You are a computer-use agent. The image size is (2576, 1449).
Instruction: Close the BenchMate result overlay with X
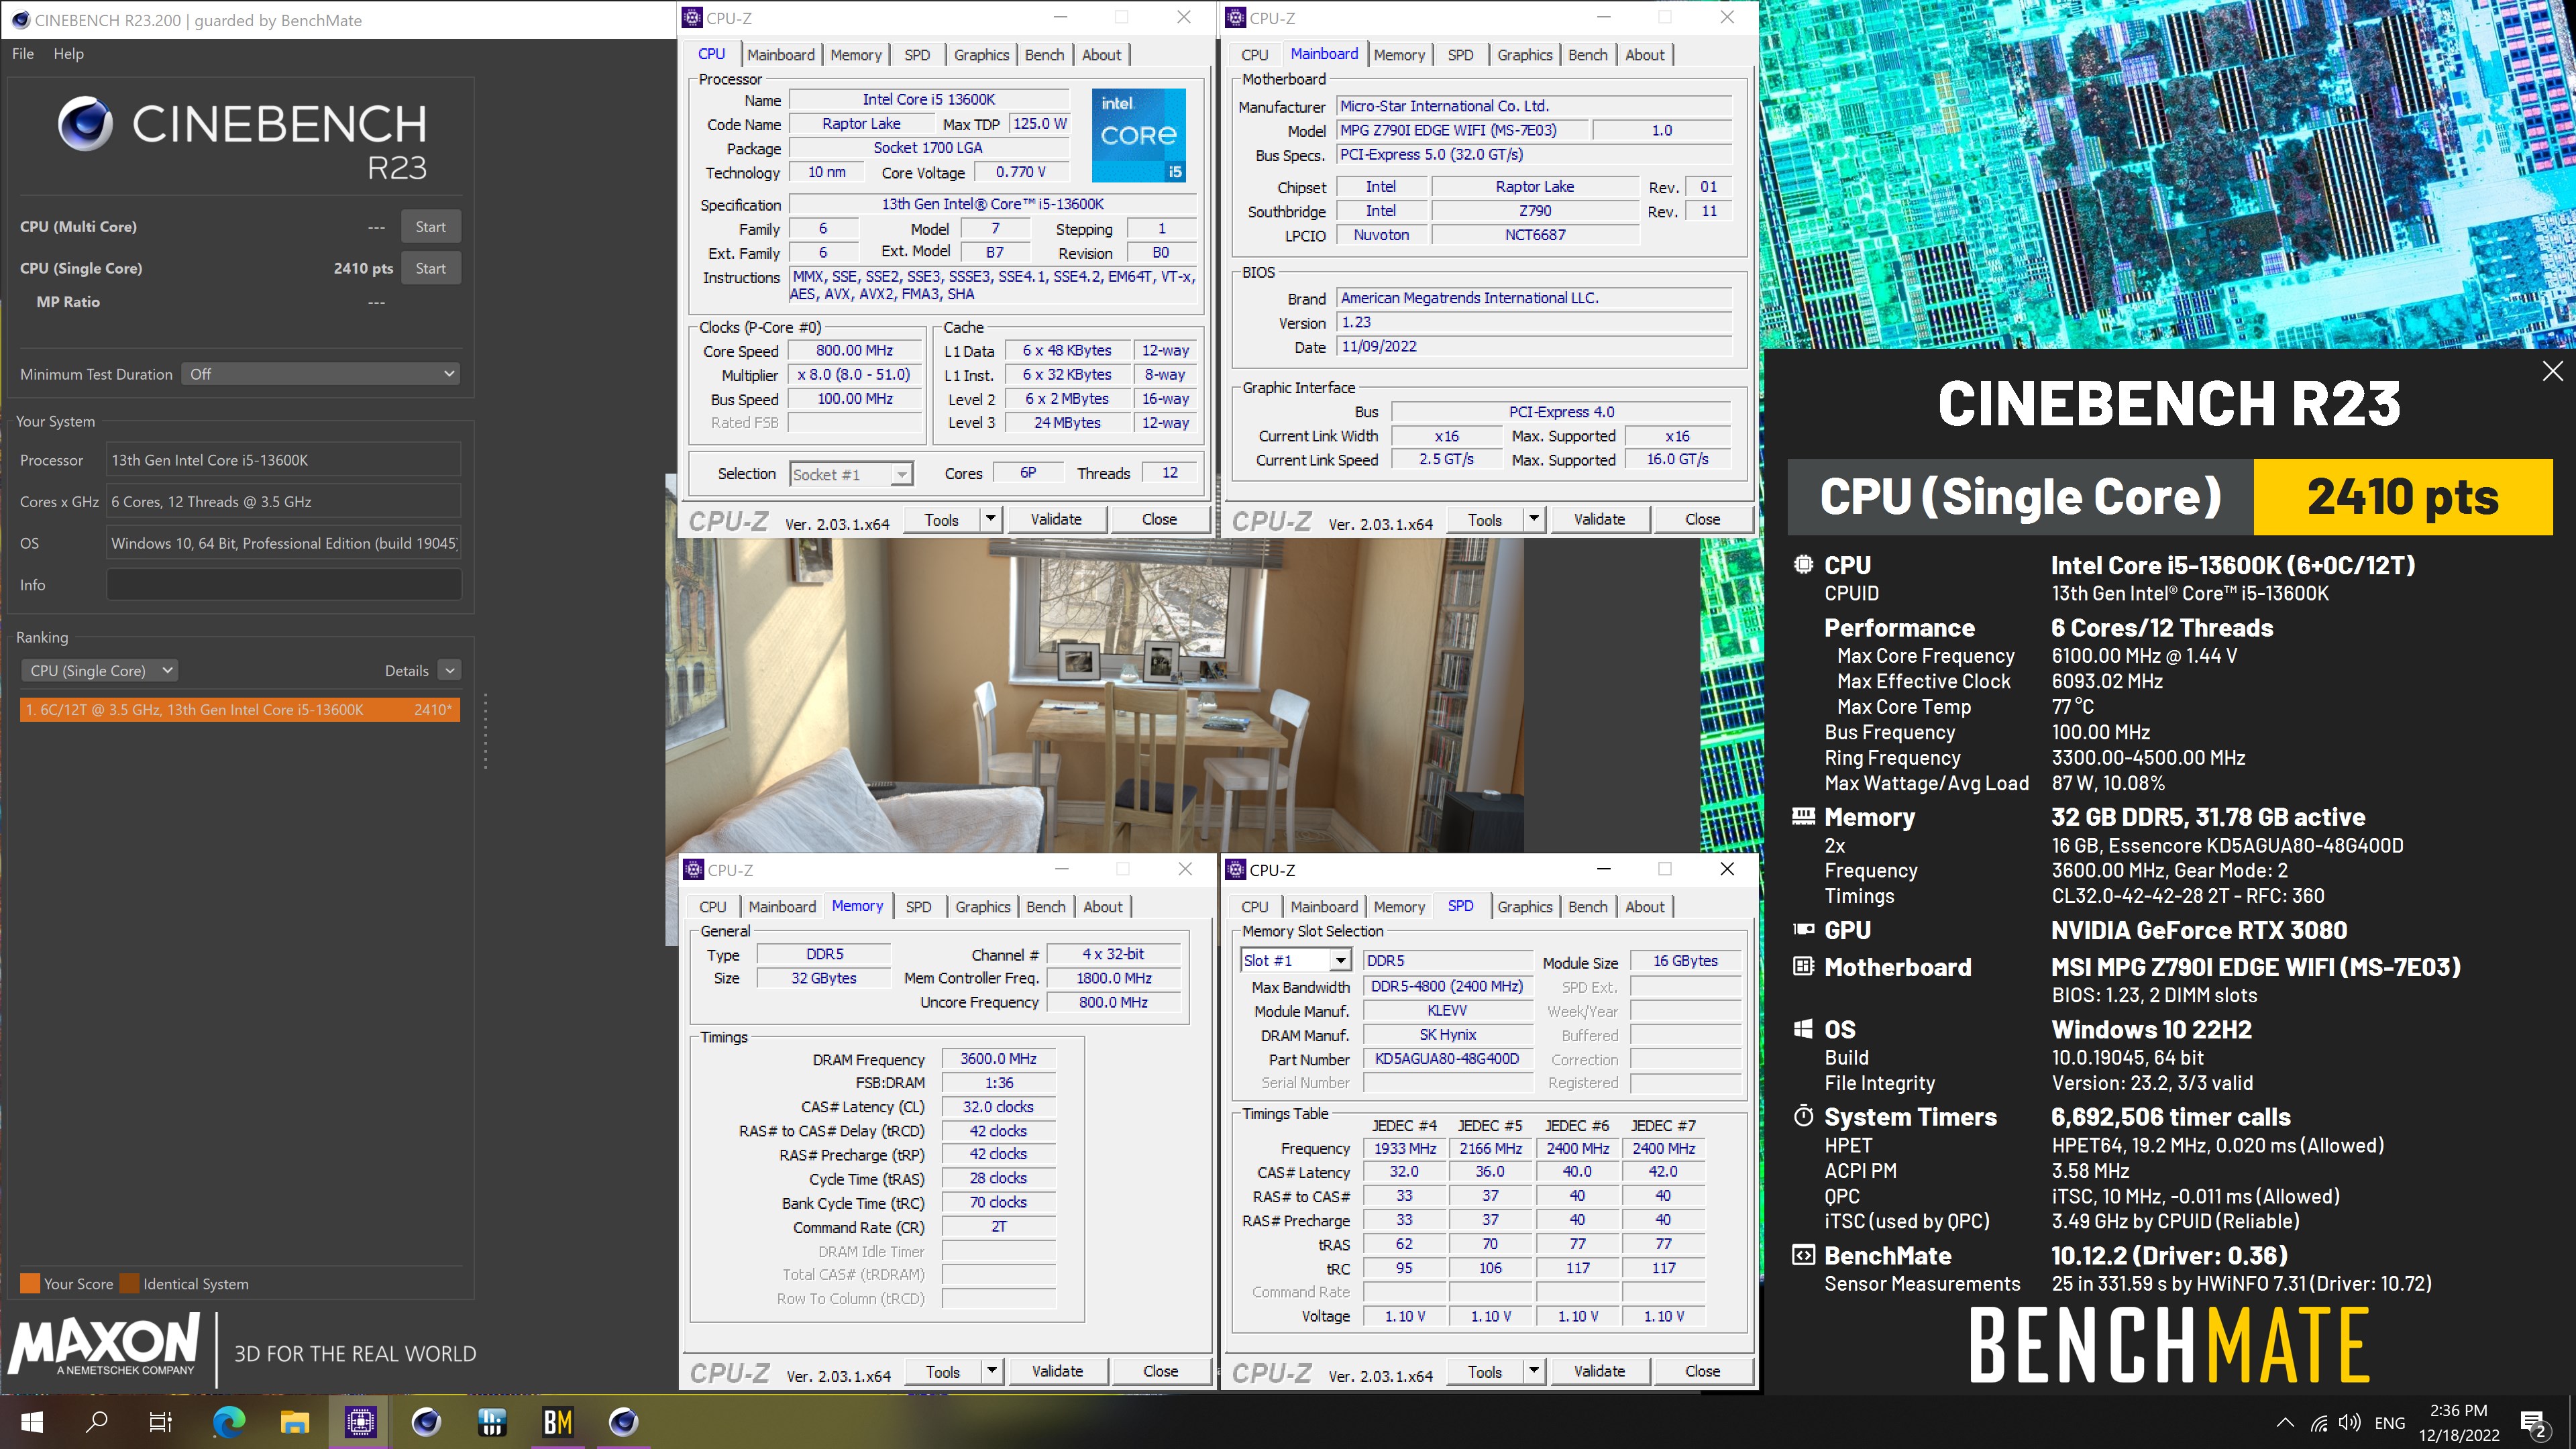point(2552,371)
